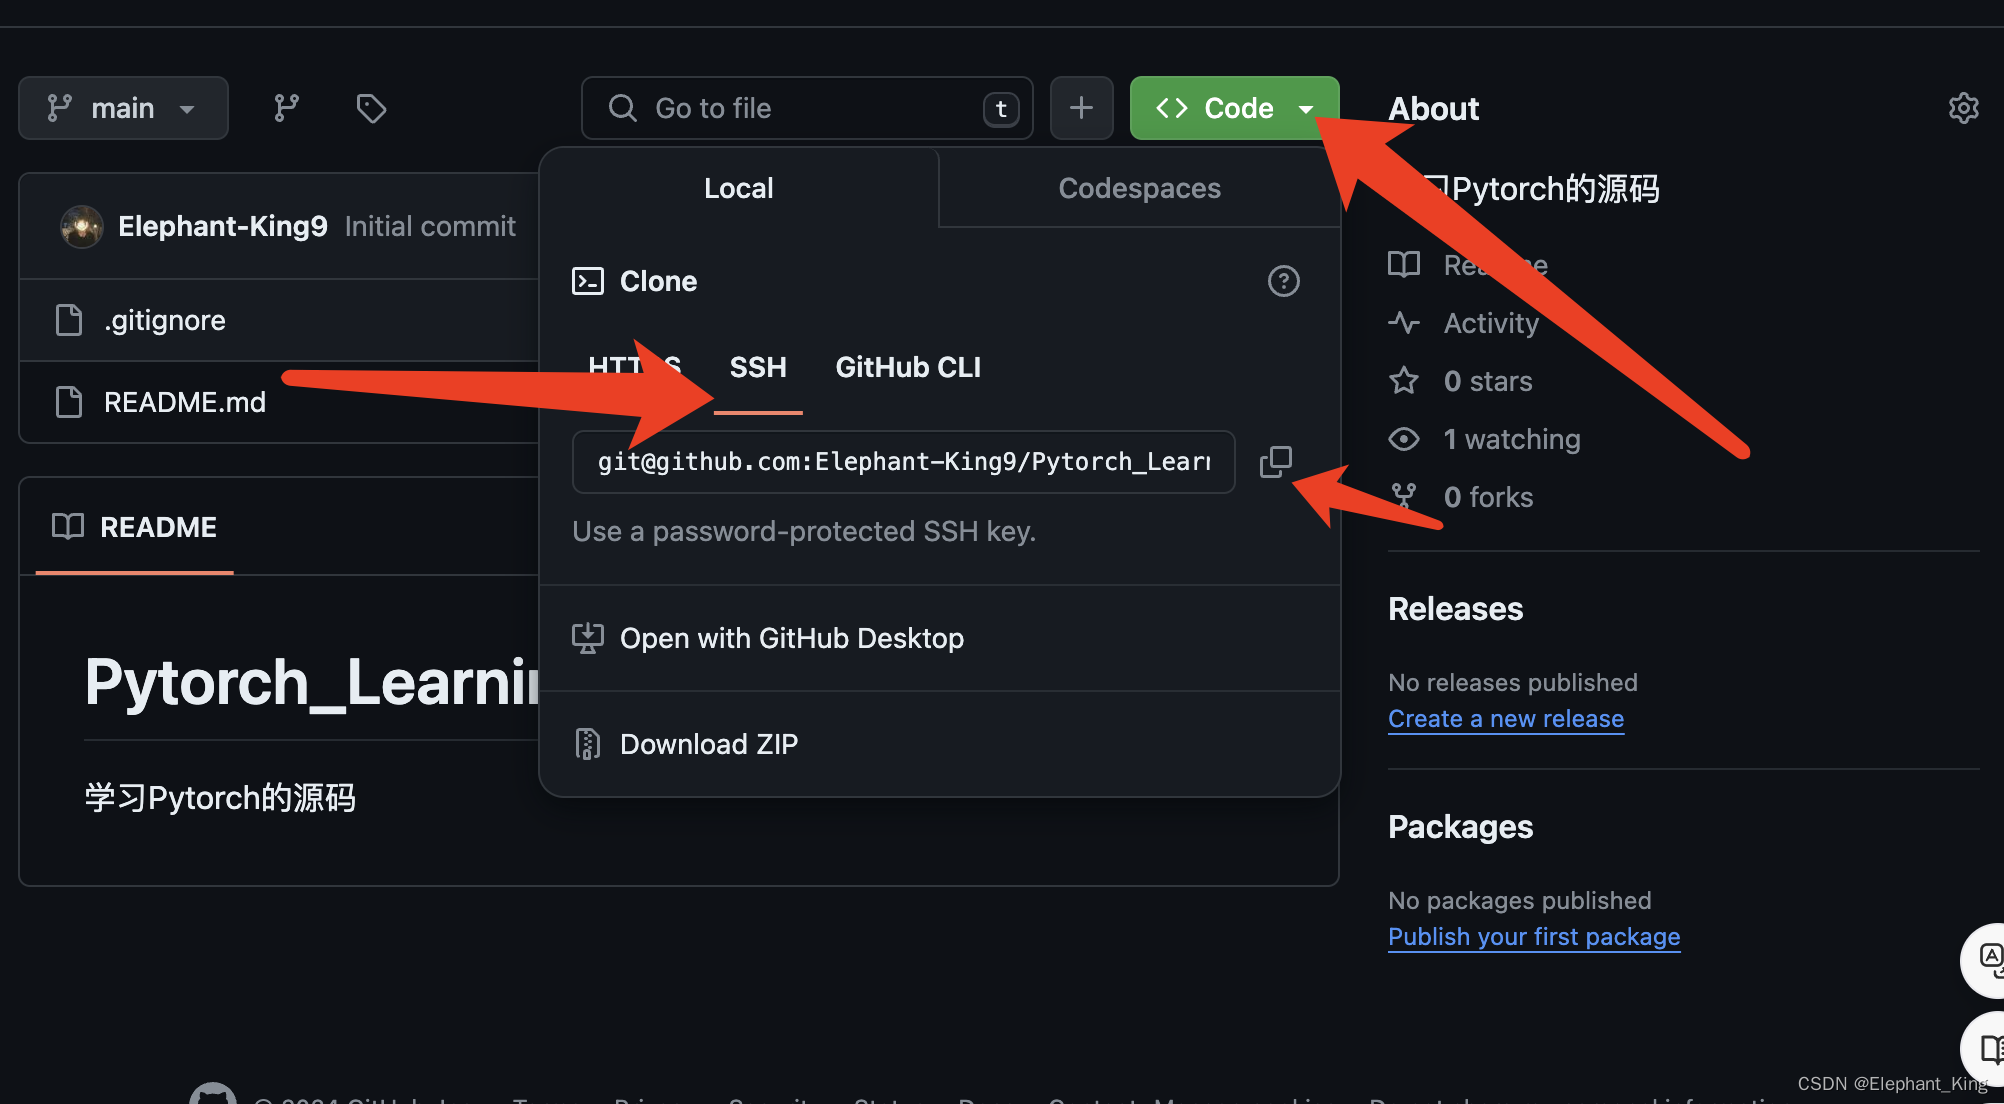Switch to the Local tab

[x=738, y=188]
